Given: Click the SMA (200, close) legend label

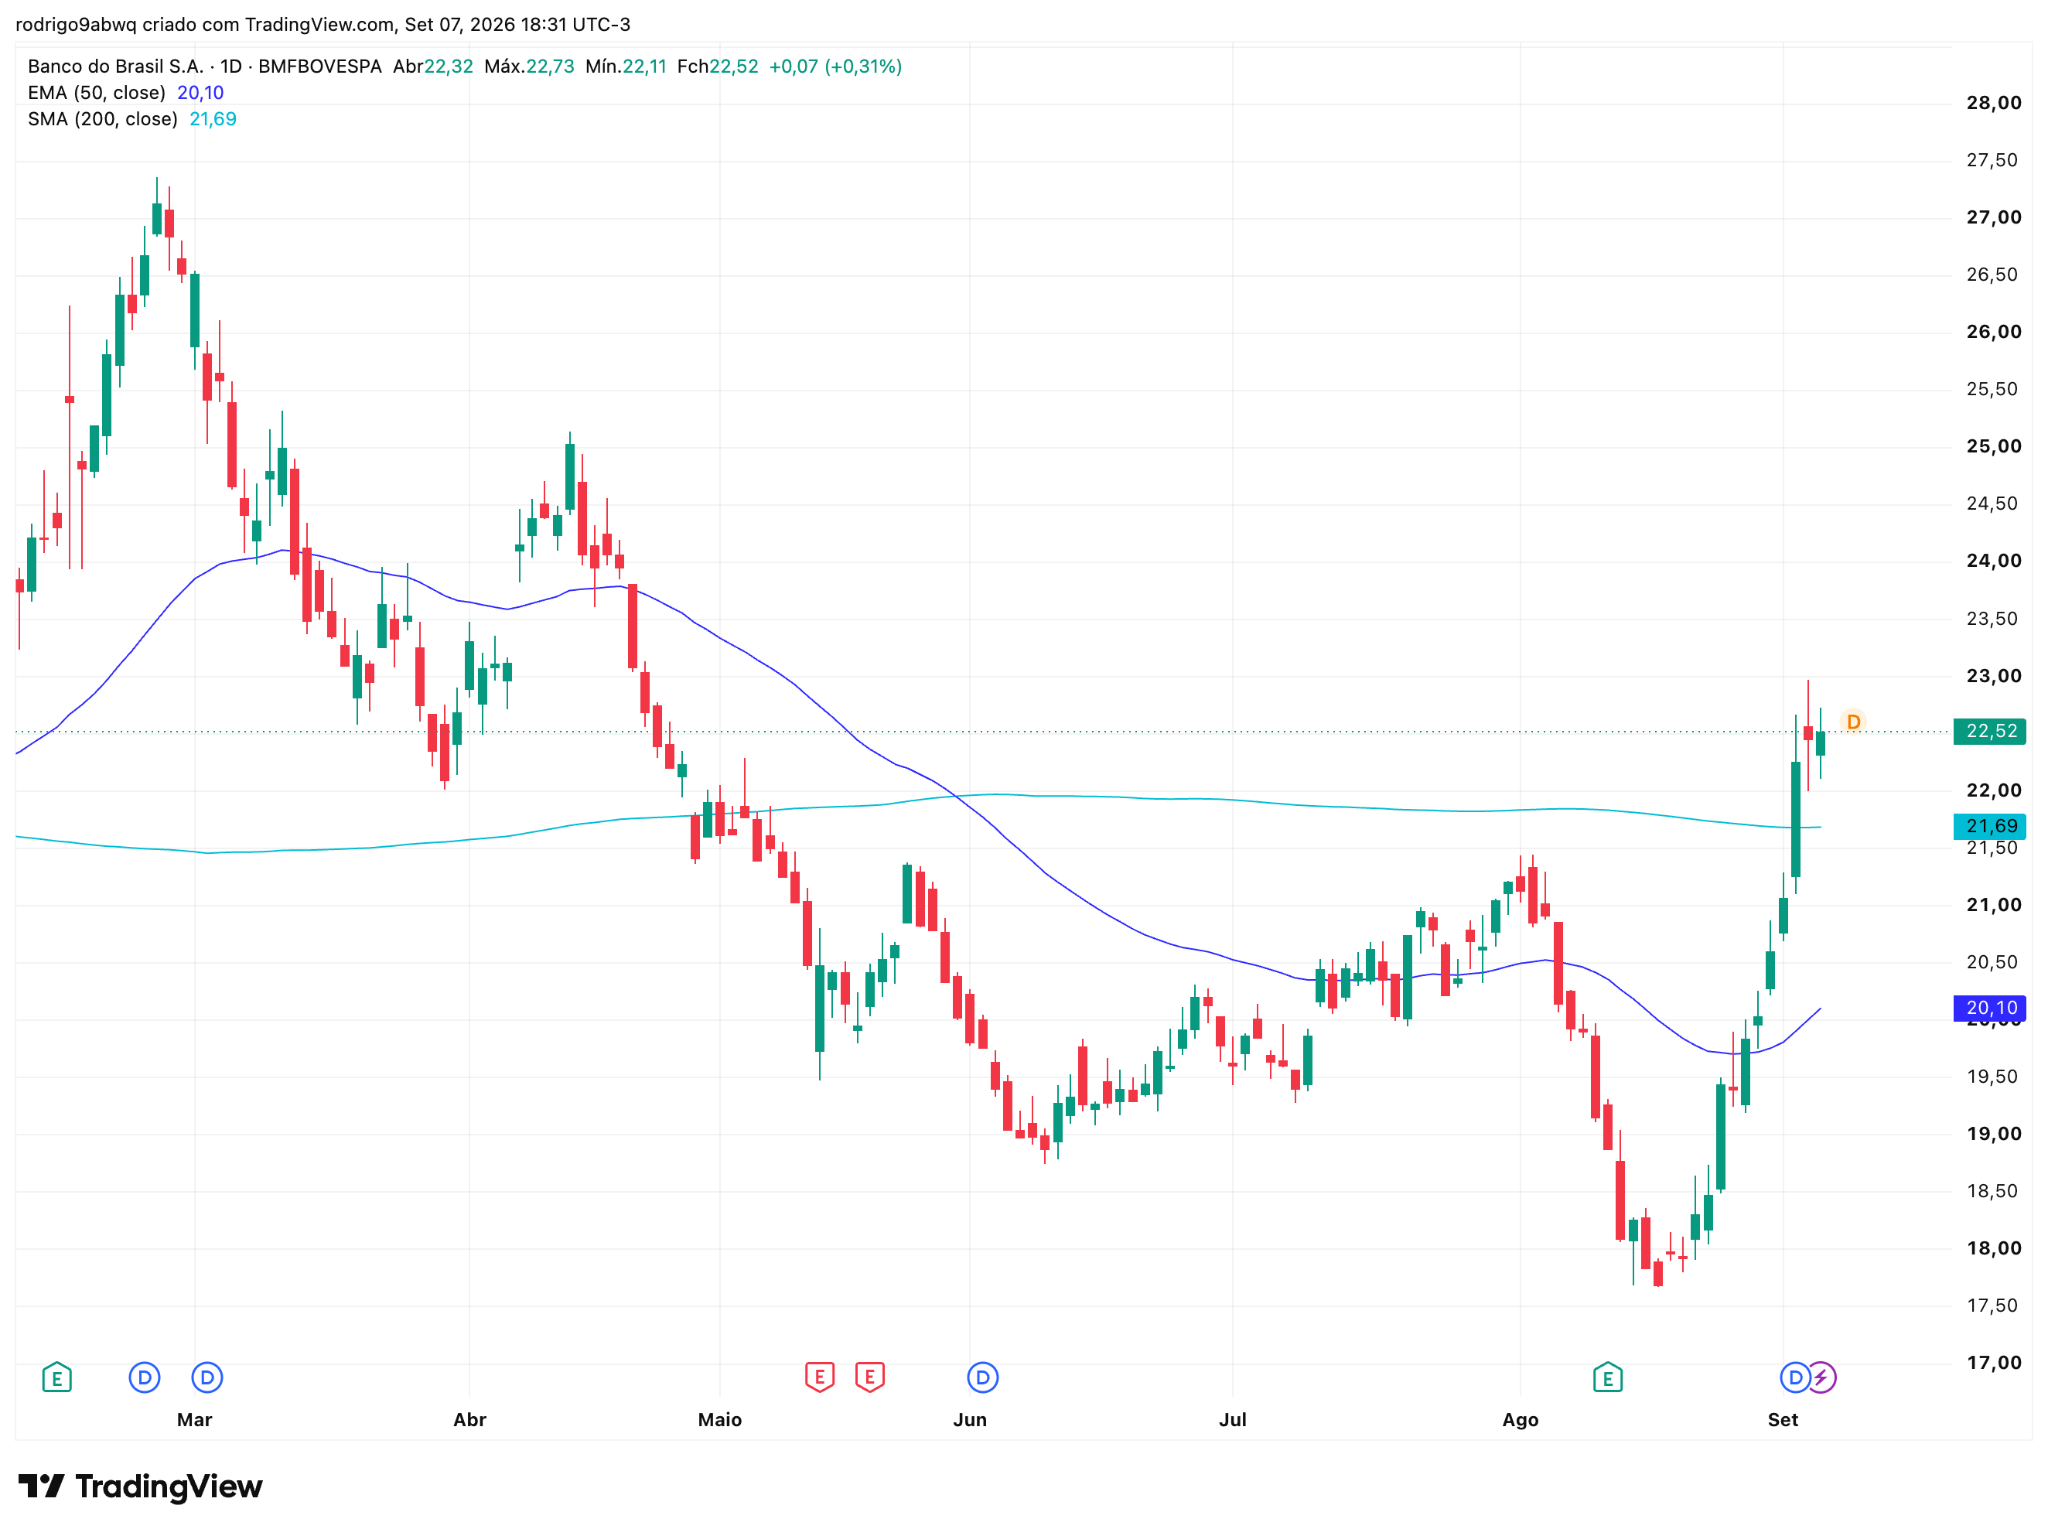Looking at the screenshot, I should pyautogui.click(x=103, y=119).
